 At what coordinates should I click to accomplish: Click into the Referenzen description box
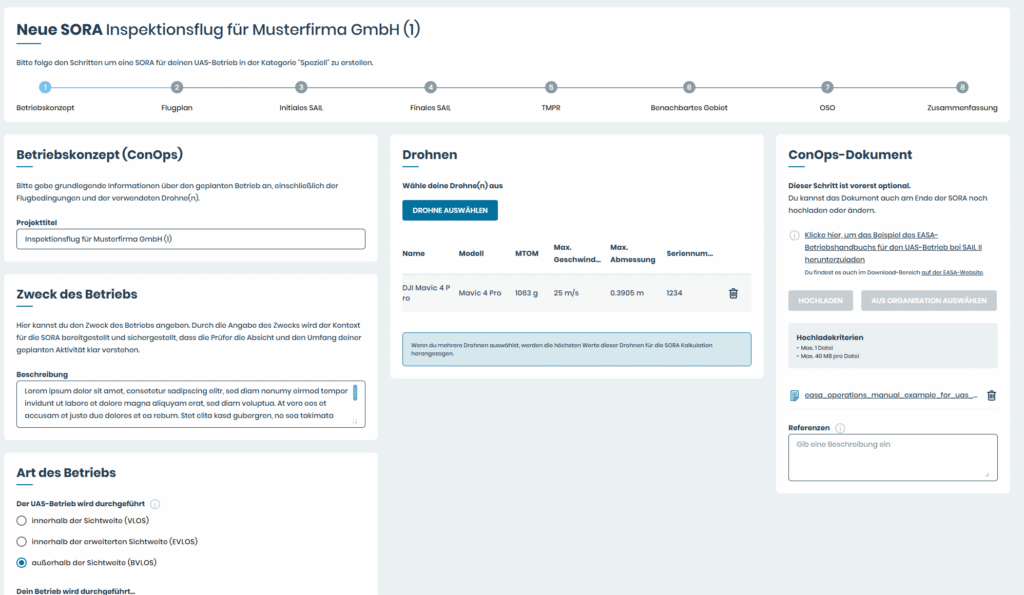[893, 457]
